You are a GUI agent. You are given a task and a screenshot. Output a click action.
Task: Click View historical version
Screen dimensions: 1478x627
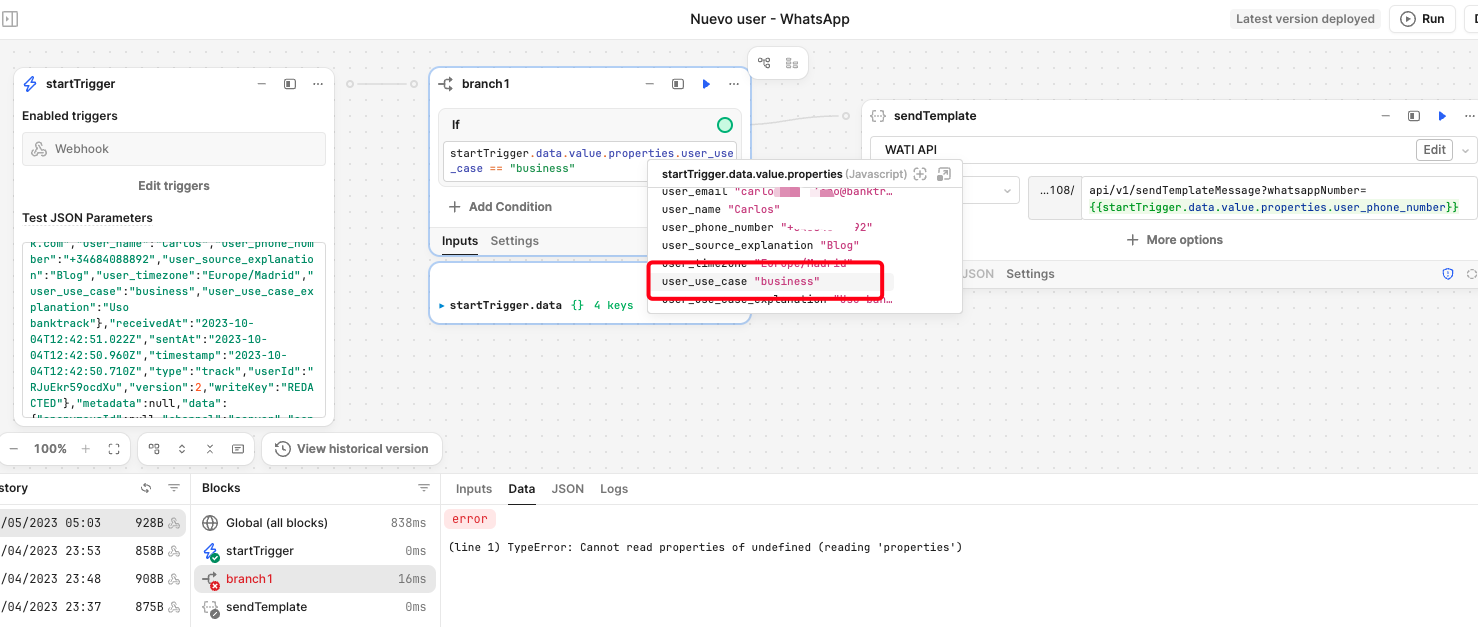pyautogui.click(x=352, y=449)
